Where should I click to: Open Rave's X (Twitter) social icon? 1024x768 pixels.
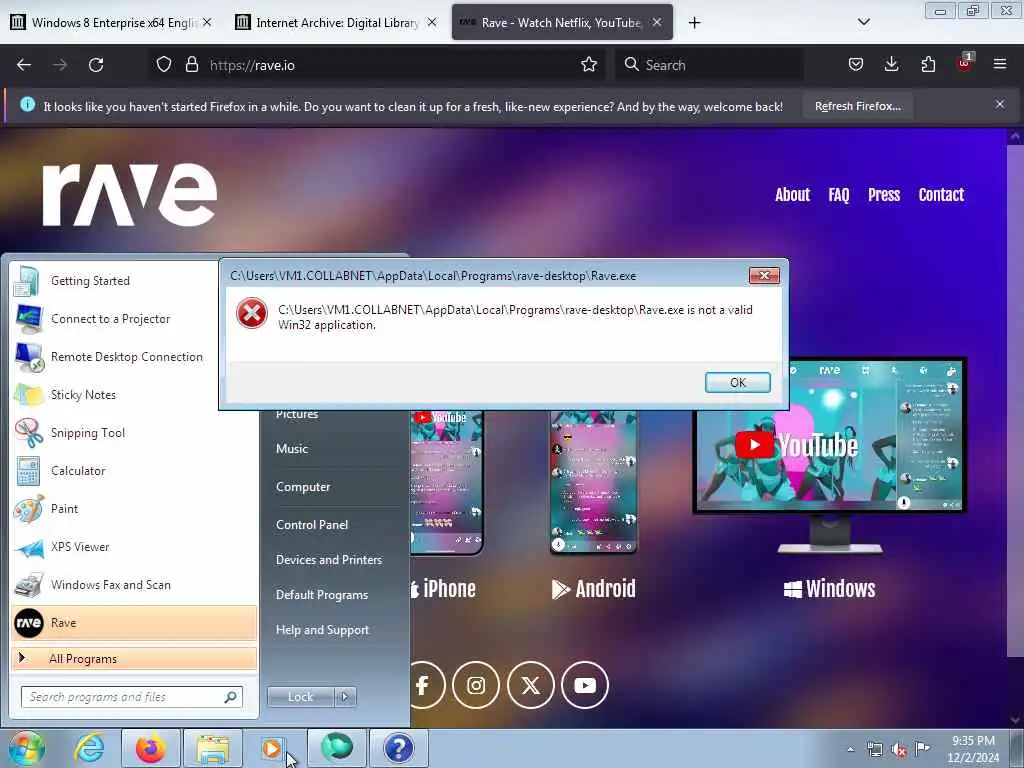tap(530, 685)
